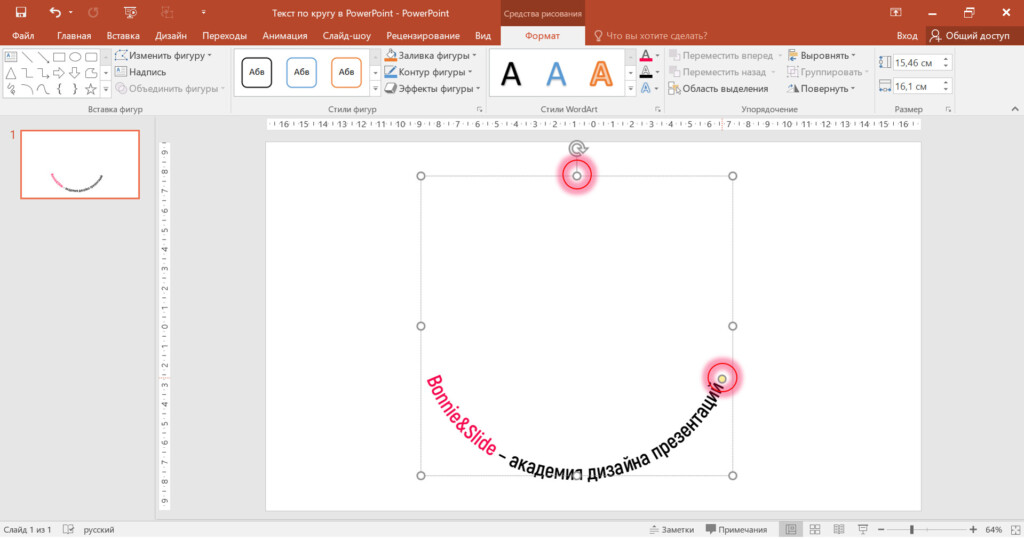
Task: Select the five-point star shape
Action: click(91, 90)
